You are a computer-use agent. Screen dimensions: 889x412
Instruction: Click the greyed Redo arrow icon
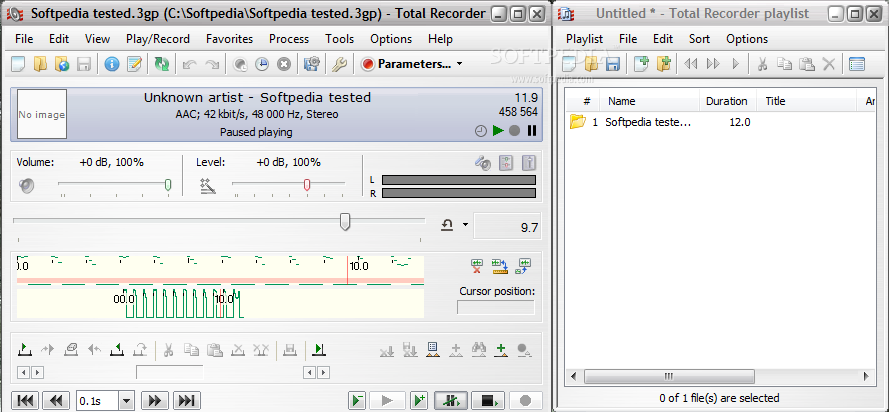[x=212, y=65]
